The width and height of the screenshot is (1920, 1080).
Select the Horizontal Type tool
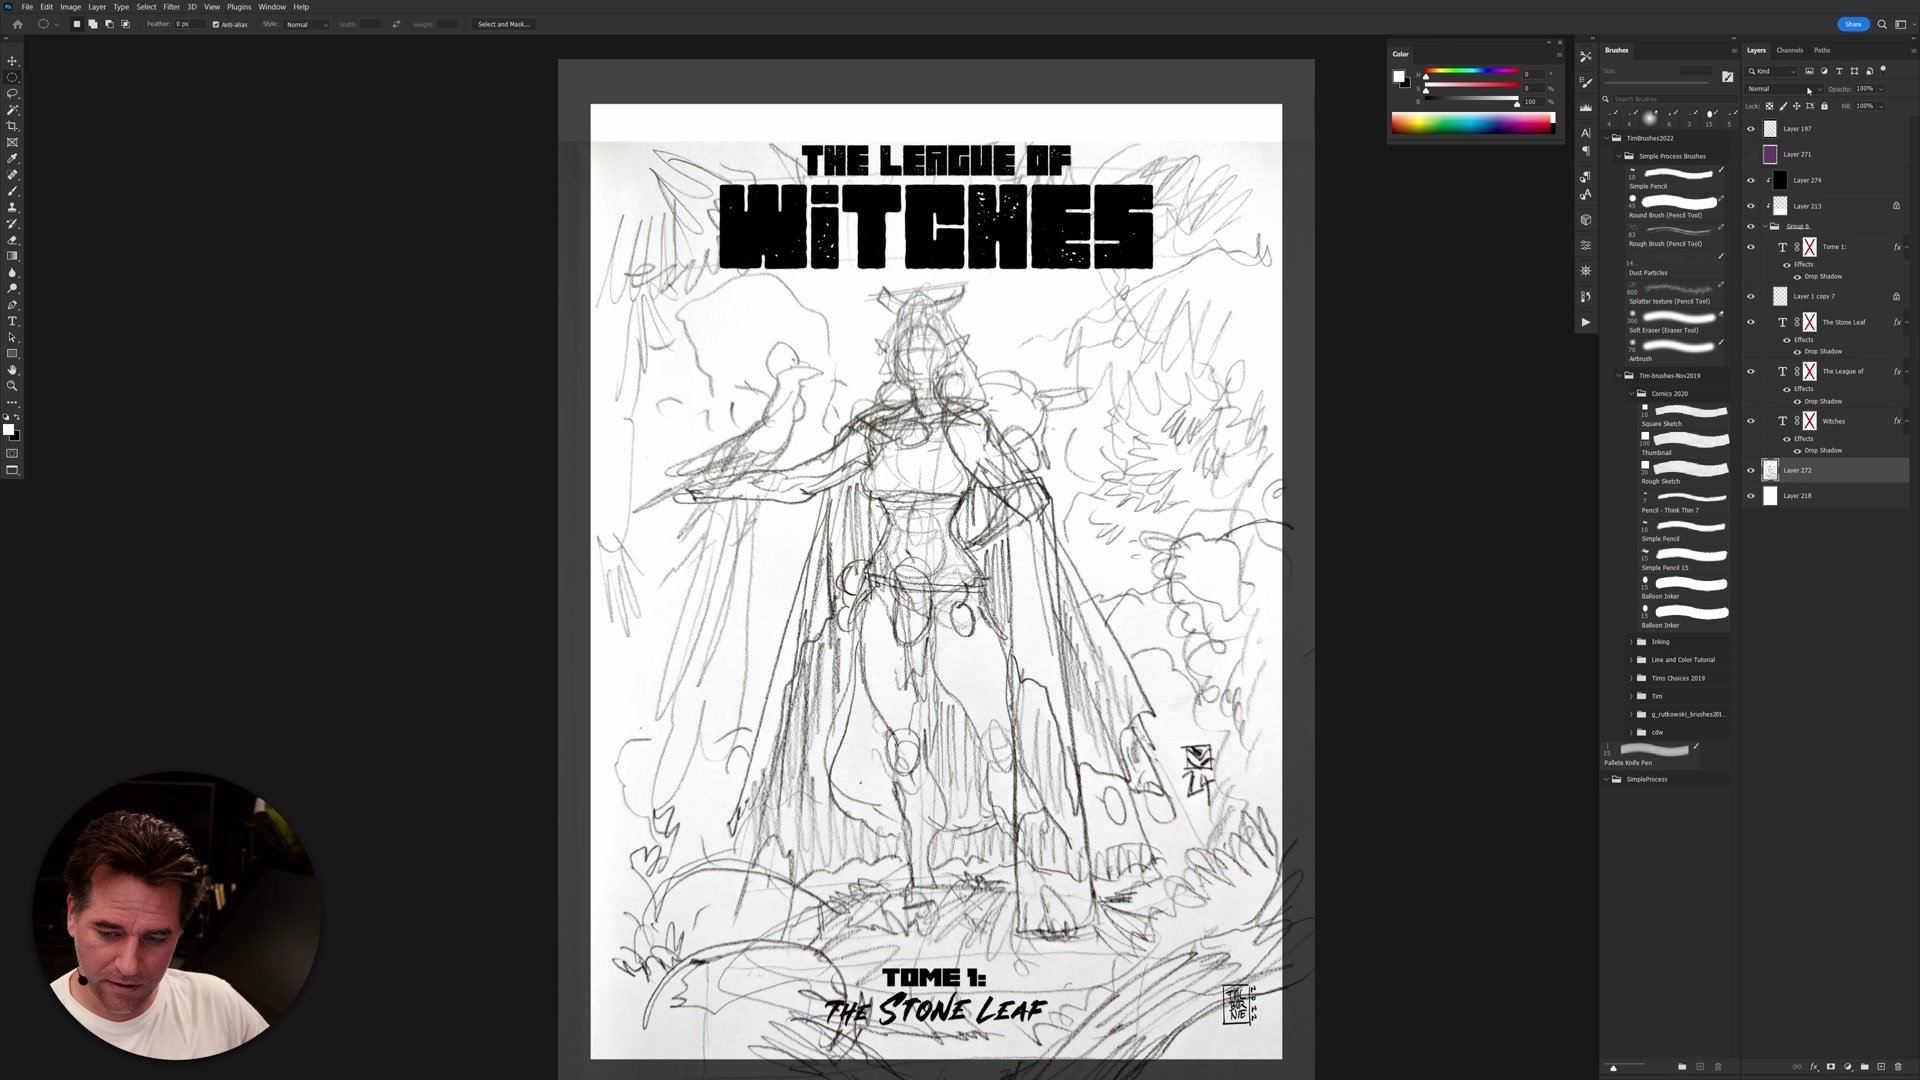[x=12, y=321]
